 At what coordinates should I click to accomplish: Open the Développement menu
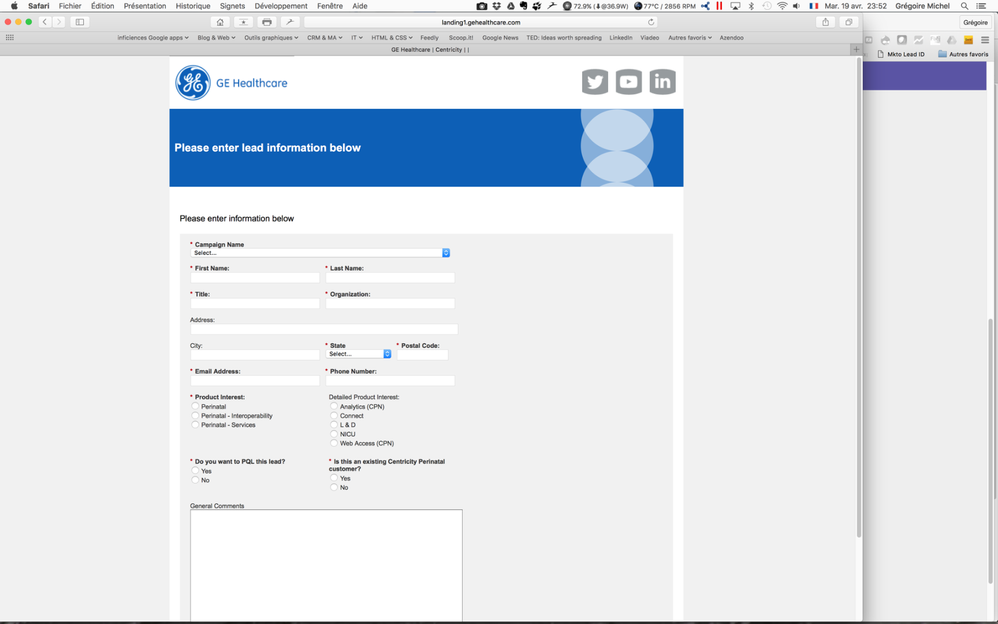coord(281,6)
